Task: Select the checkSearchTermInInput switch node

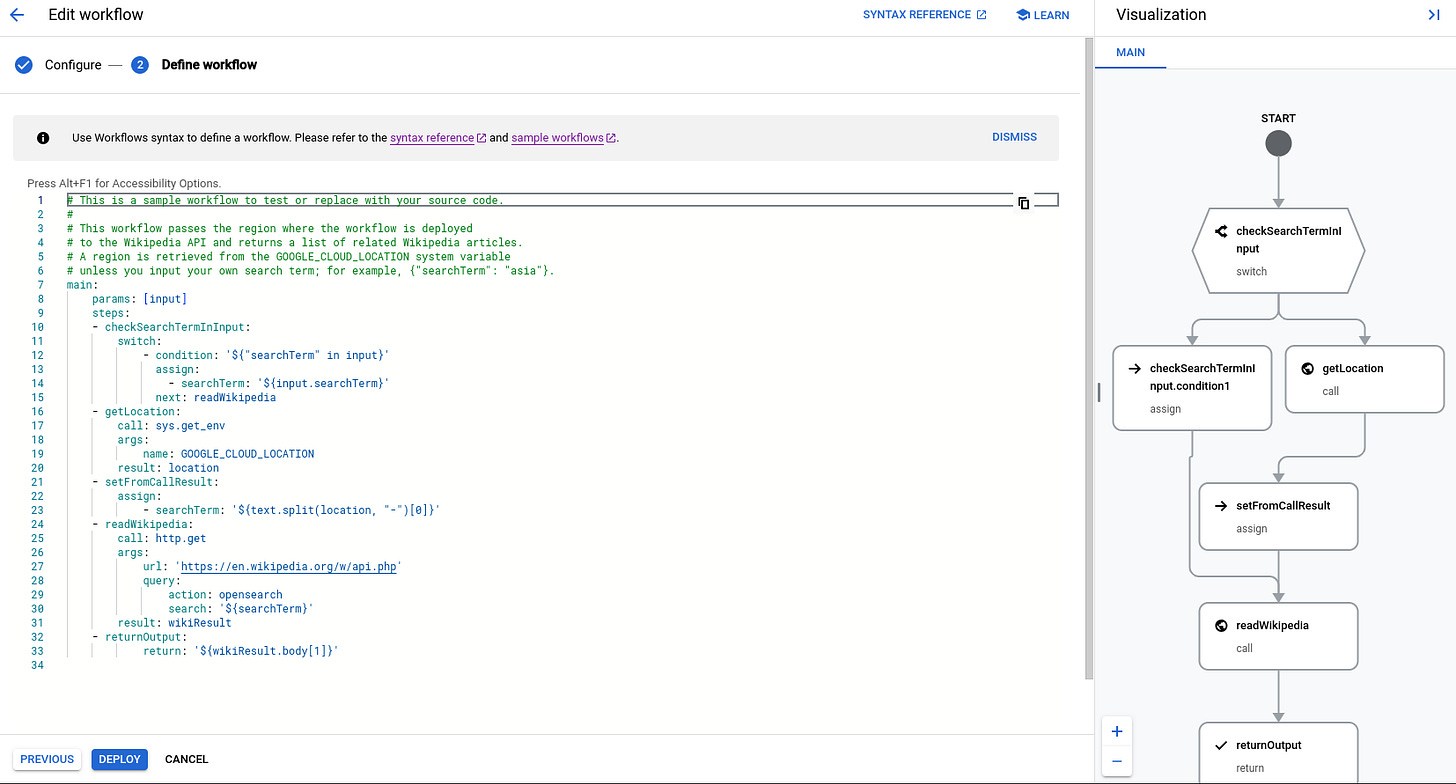Action: pos(1278,250)
